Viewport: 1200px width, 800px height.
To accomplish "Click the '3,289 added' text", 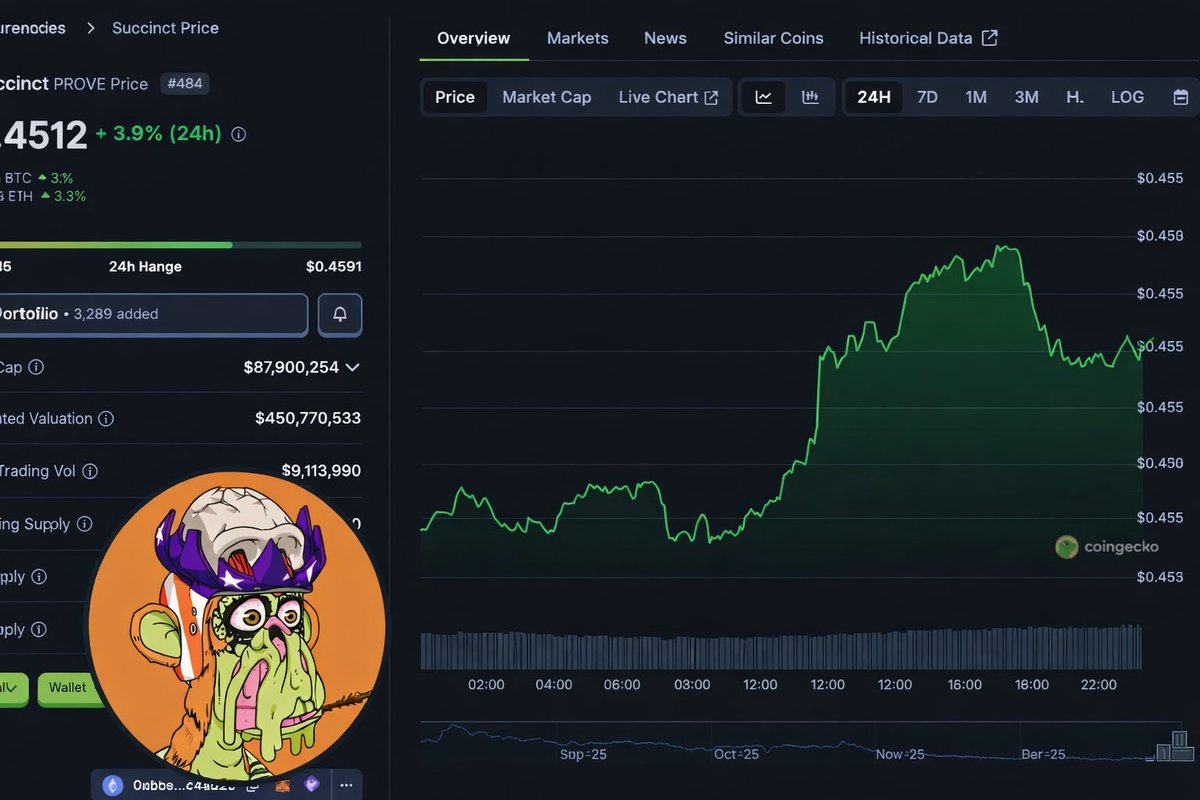I will click(x=116, y=314).
